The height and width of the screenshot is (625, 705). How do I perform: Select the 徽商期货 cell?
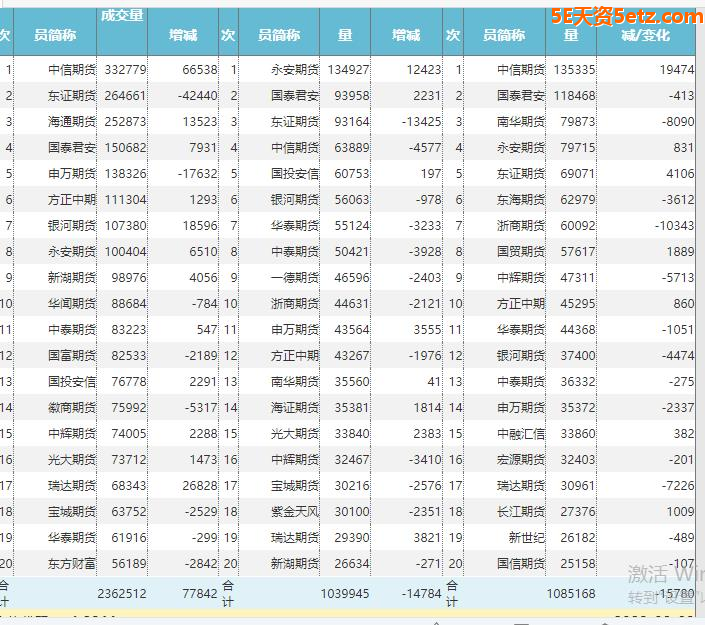point(72,408)
